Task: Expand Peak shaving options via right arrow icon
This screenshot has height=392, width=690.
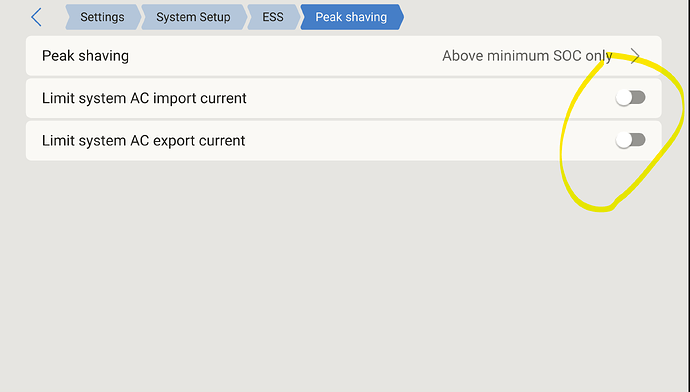Action: pos(635,56)
